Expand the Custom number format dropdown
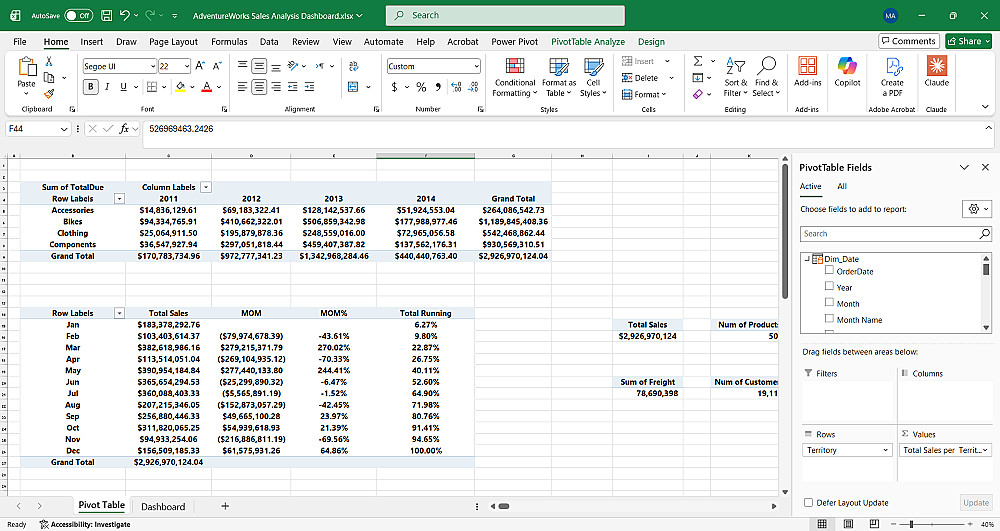The image size is (1000, 531). click(476, 66)
